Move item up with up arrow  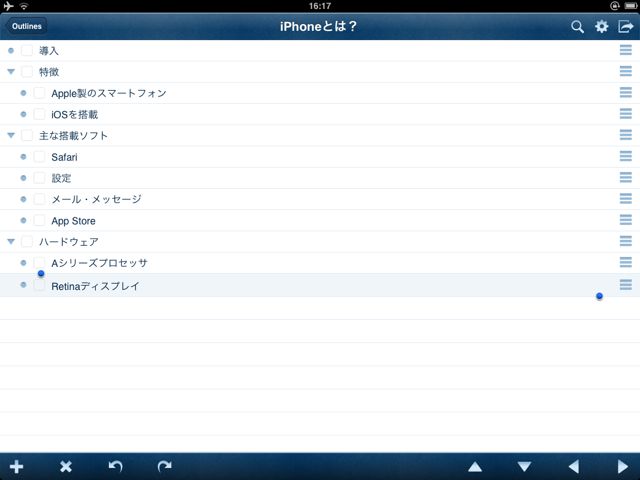[x=475, y=467]
